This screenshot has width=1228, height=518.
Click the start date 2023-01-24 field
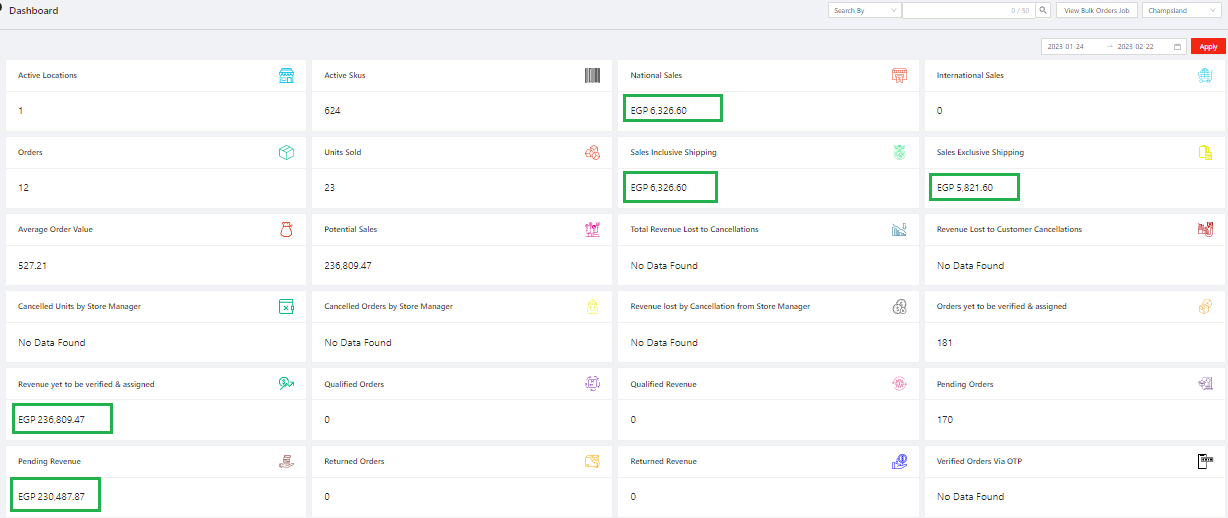(x=1066, y=47)
